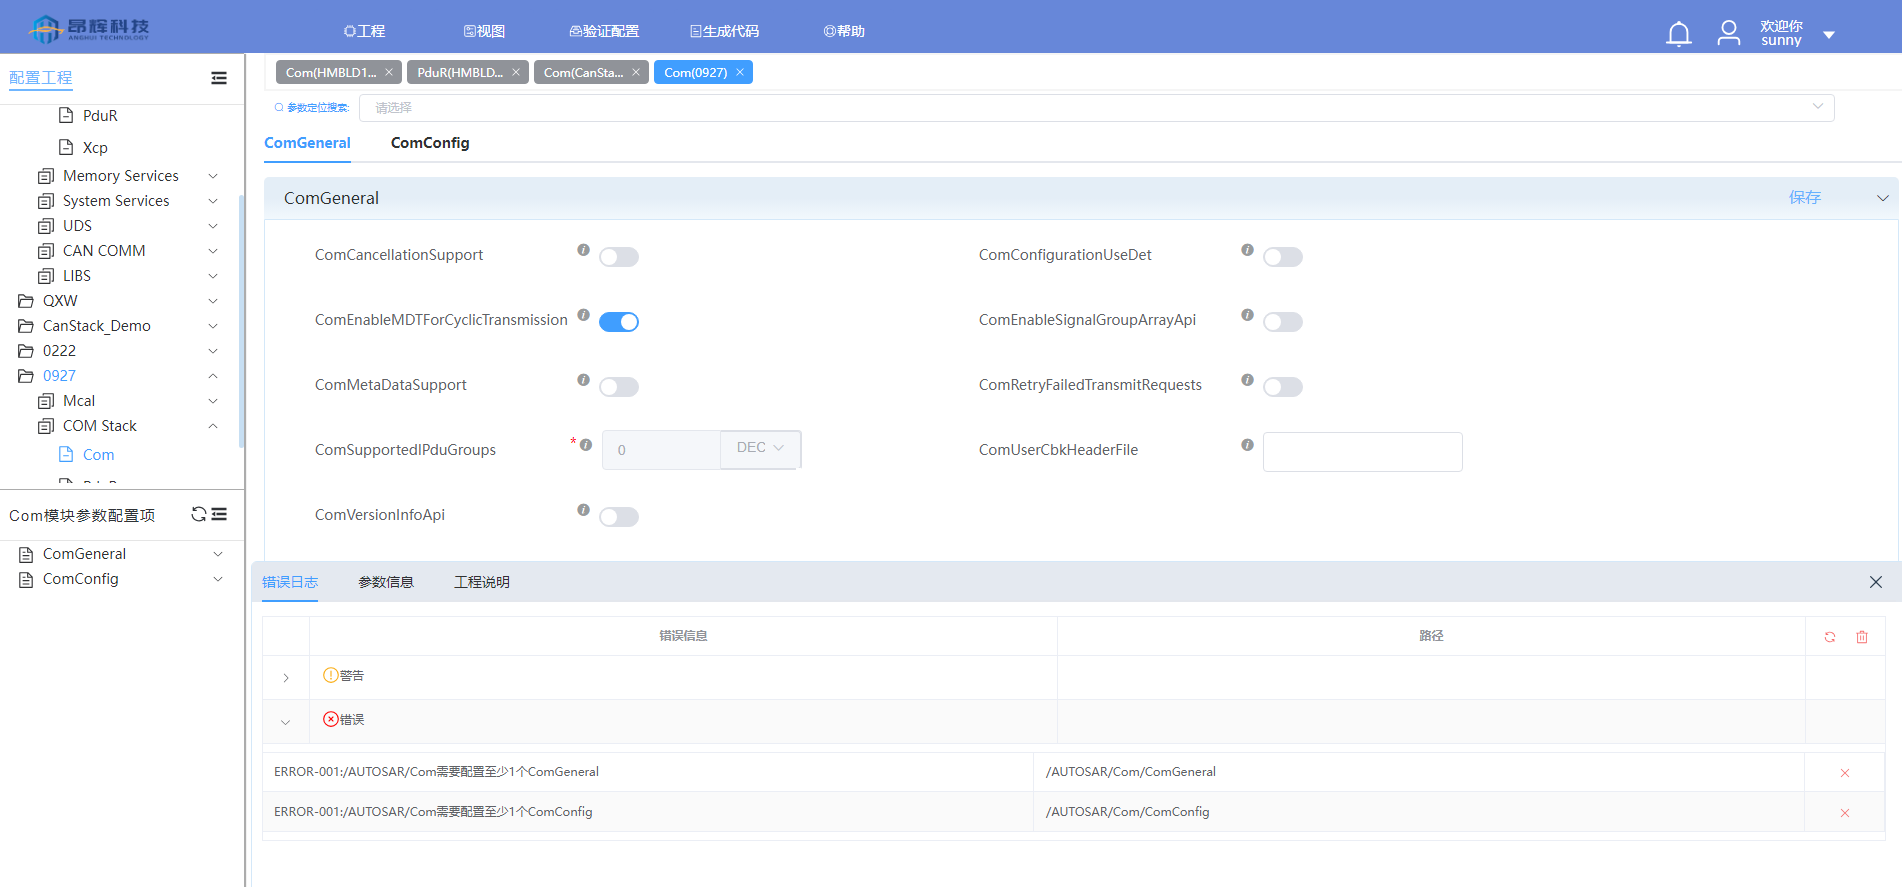Image resolution: width=1902 pixels, height=887 pixels.
Task: Refresh the error log table
Action: (x=1830, y=637)
